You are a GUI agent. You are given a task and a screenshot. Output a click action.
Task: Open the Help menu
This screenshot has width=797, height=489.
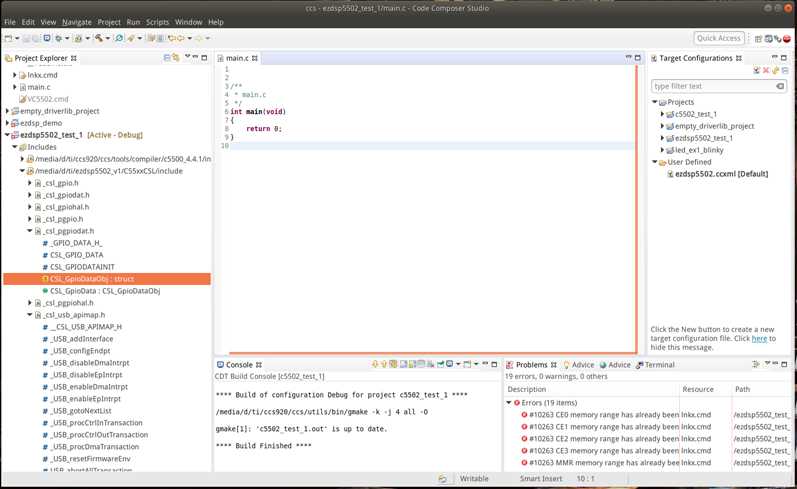(x=216, y=22)
